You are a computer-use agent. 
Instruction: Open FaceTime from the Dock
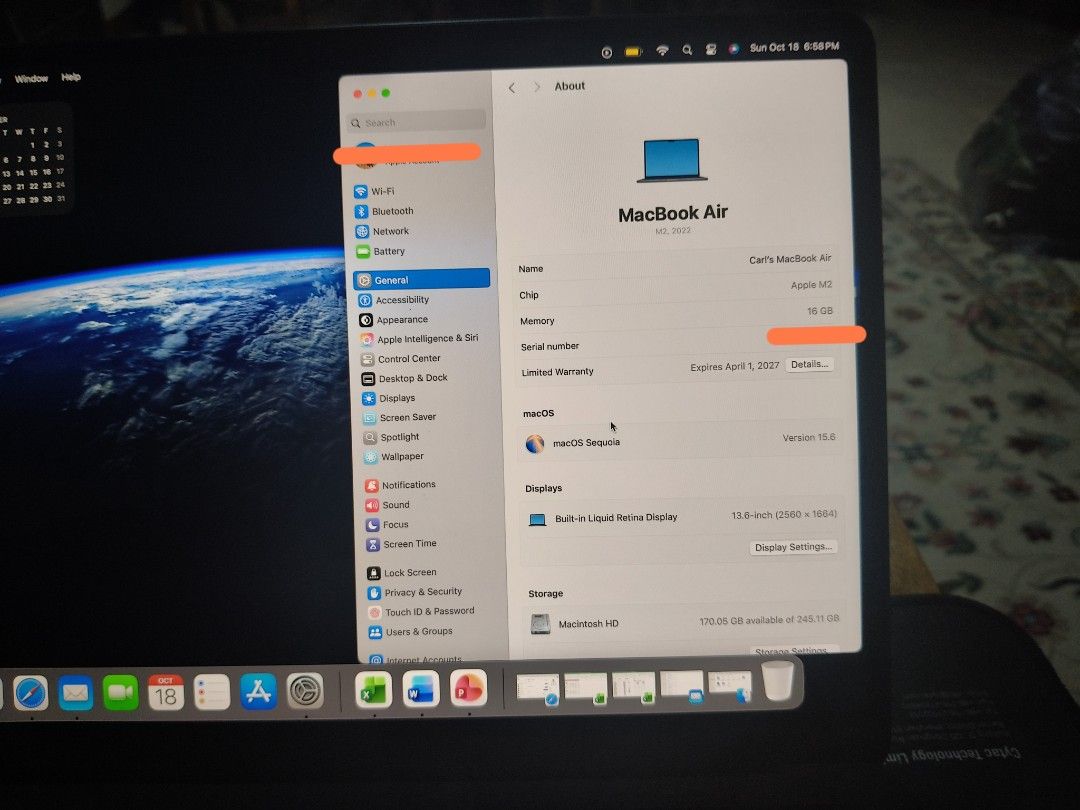click(121, 692)
